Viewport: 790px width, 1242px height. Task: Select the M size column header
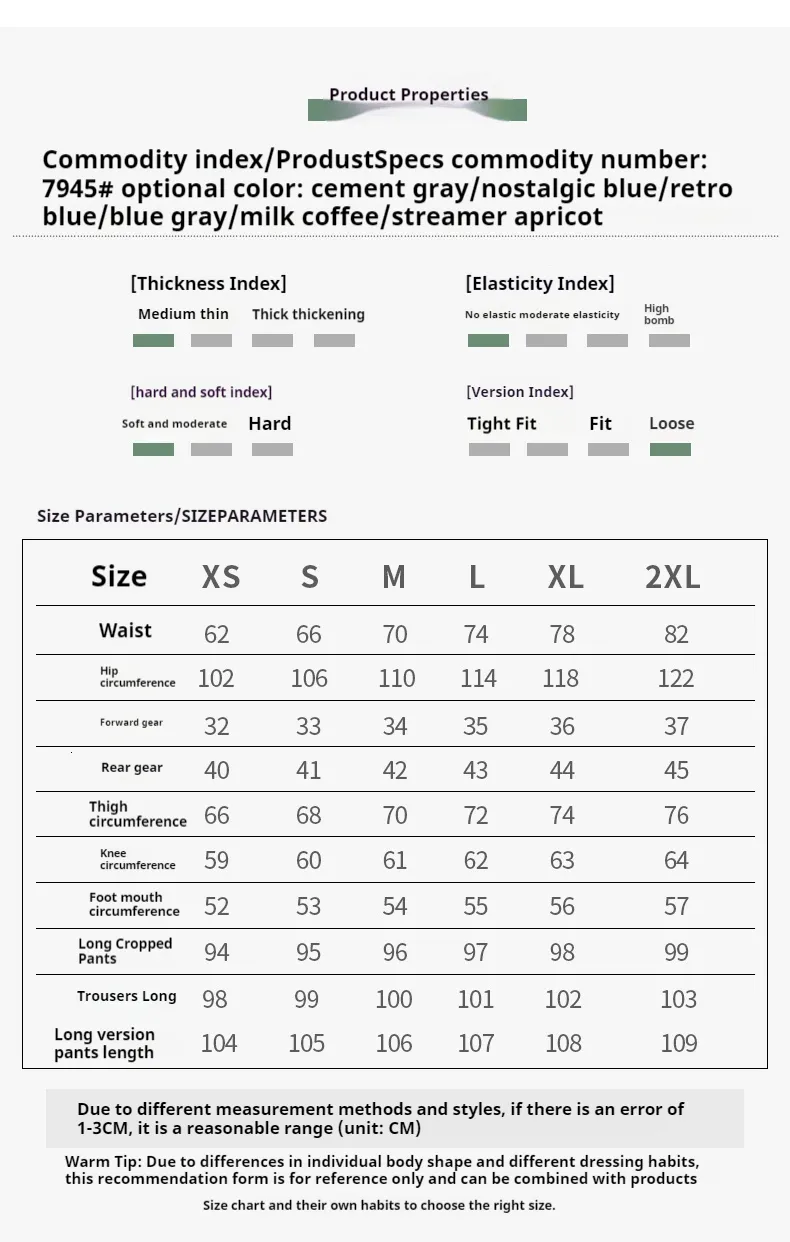394,577
